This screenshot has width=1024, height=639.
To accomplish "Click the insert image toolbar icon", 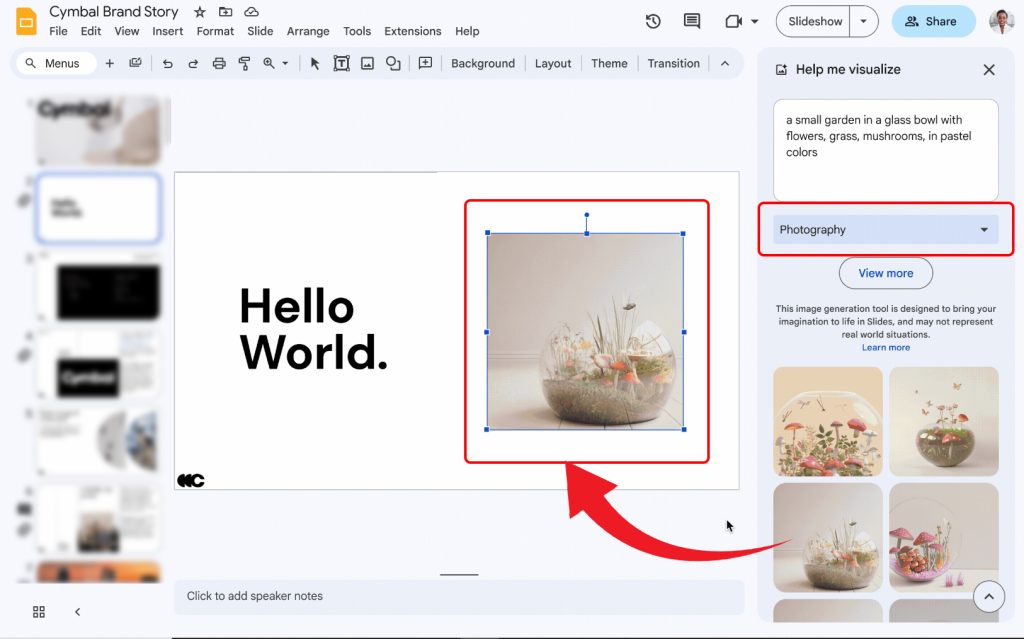I will point(367,63).
